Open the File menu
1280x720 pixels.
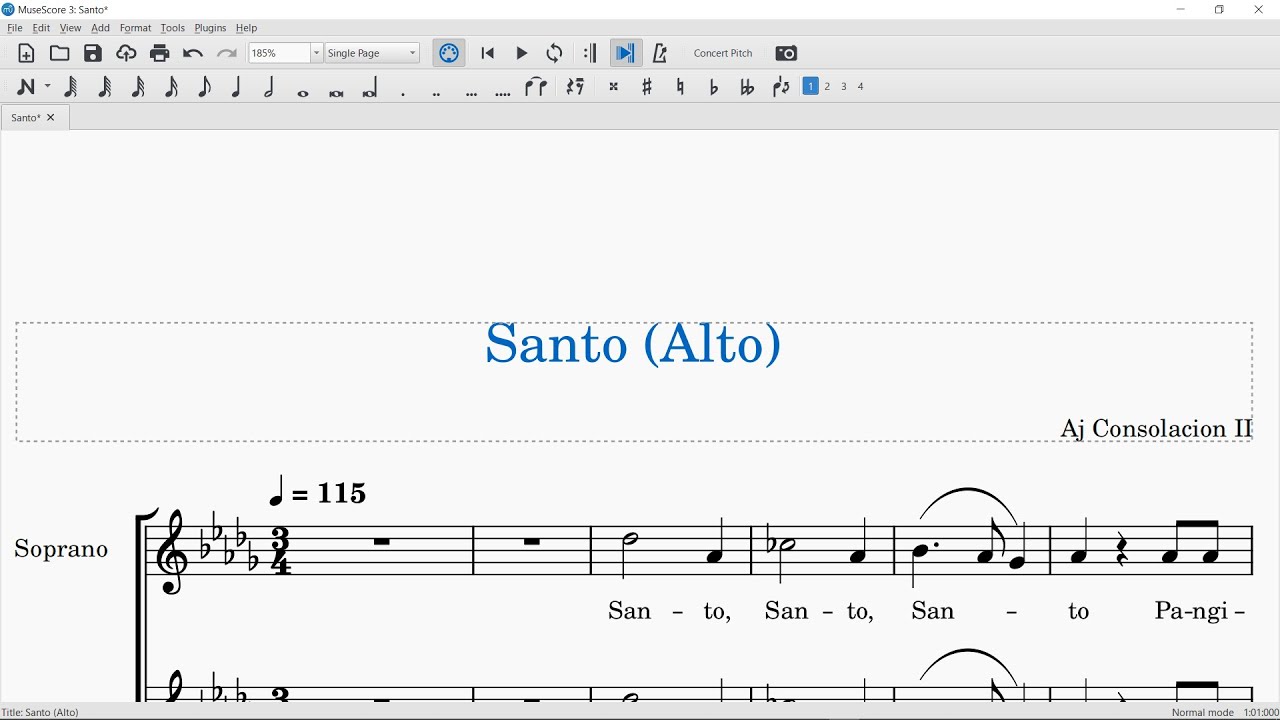(14, 28)
